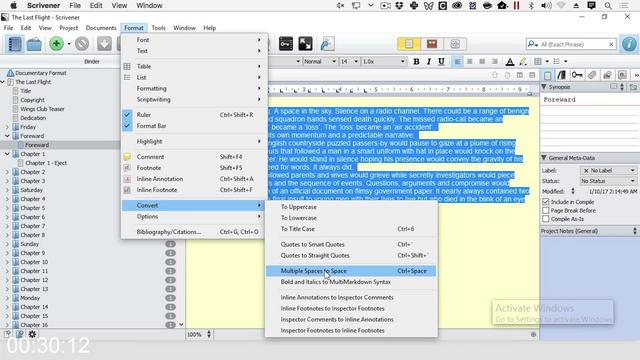Open the Font submenu

click(194, 40)
